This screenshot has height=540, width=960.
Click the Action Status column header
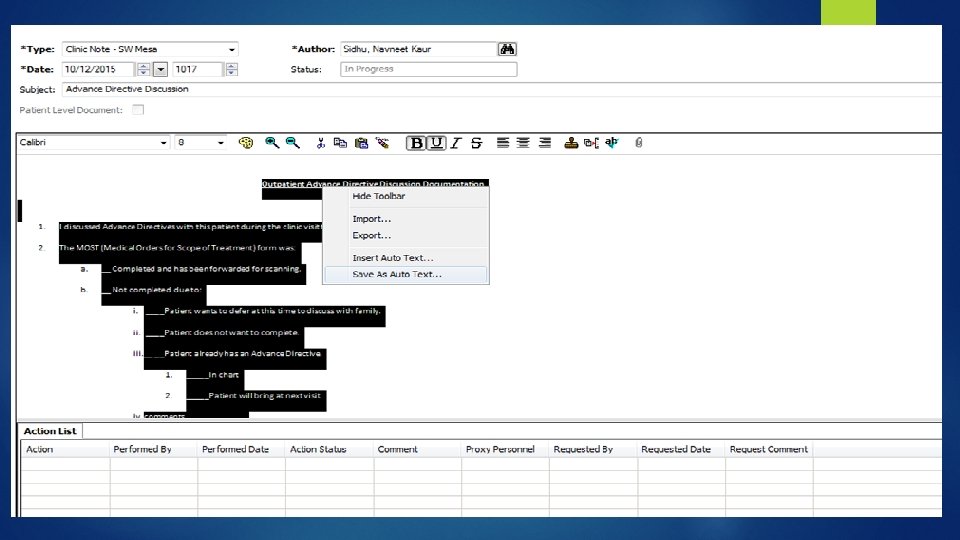pos(329,449)
